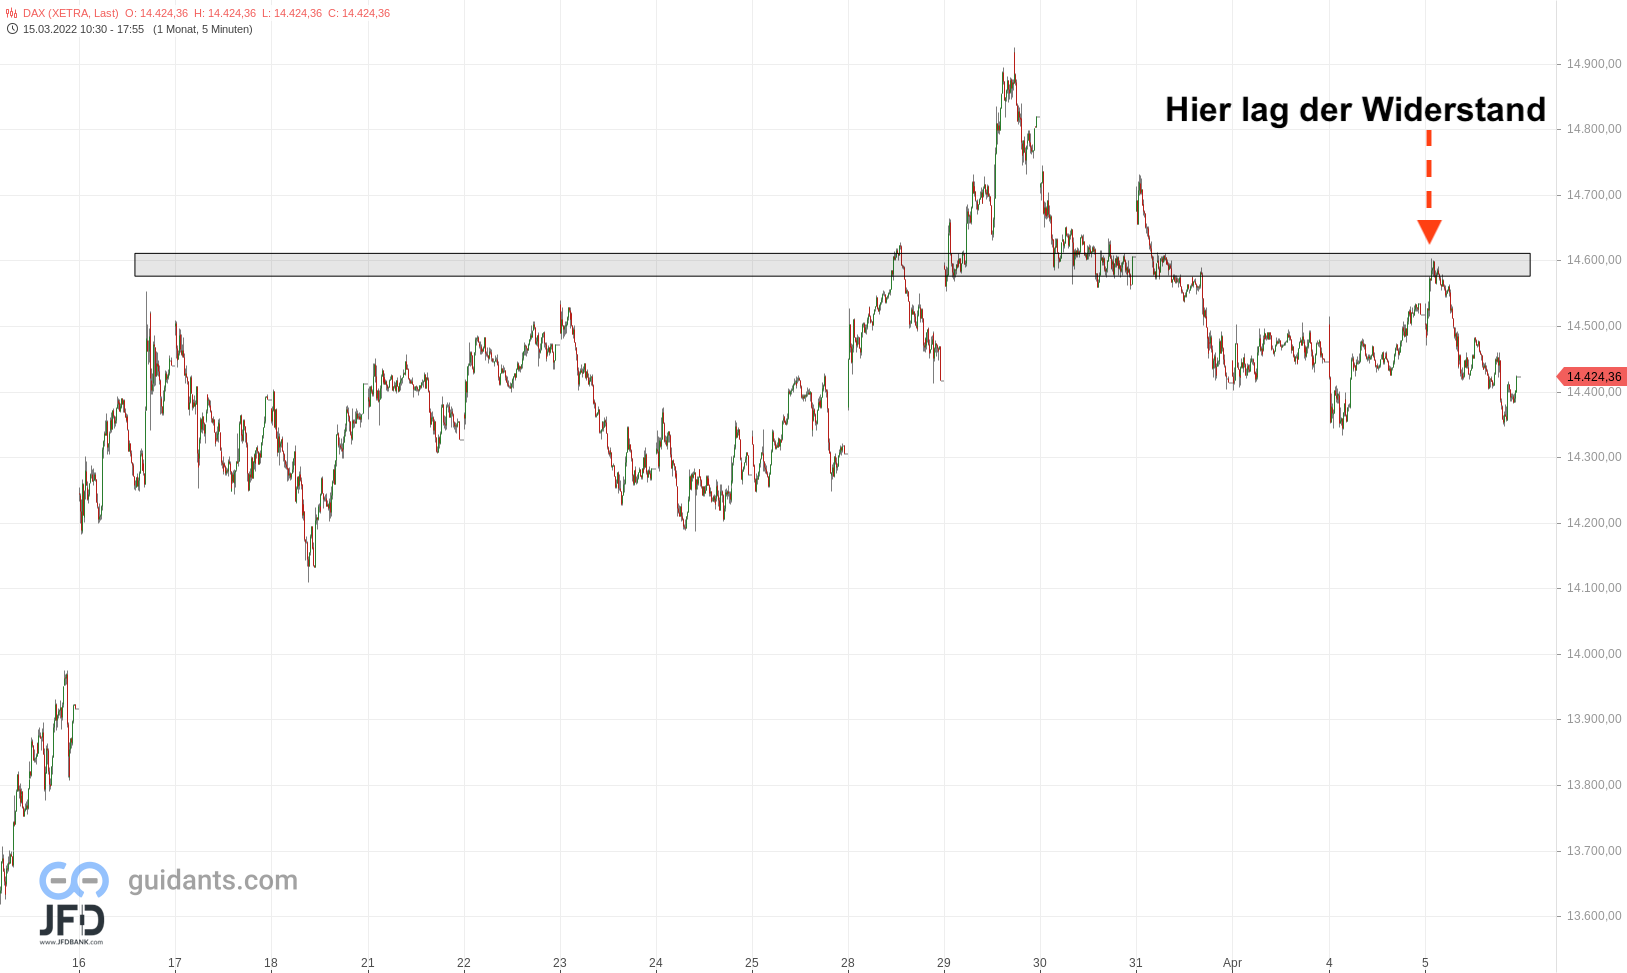
Task: Click the close value 'C: 14.424,36'
Action: [x=359, y=13]
